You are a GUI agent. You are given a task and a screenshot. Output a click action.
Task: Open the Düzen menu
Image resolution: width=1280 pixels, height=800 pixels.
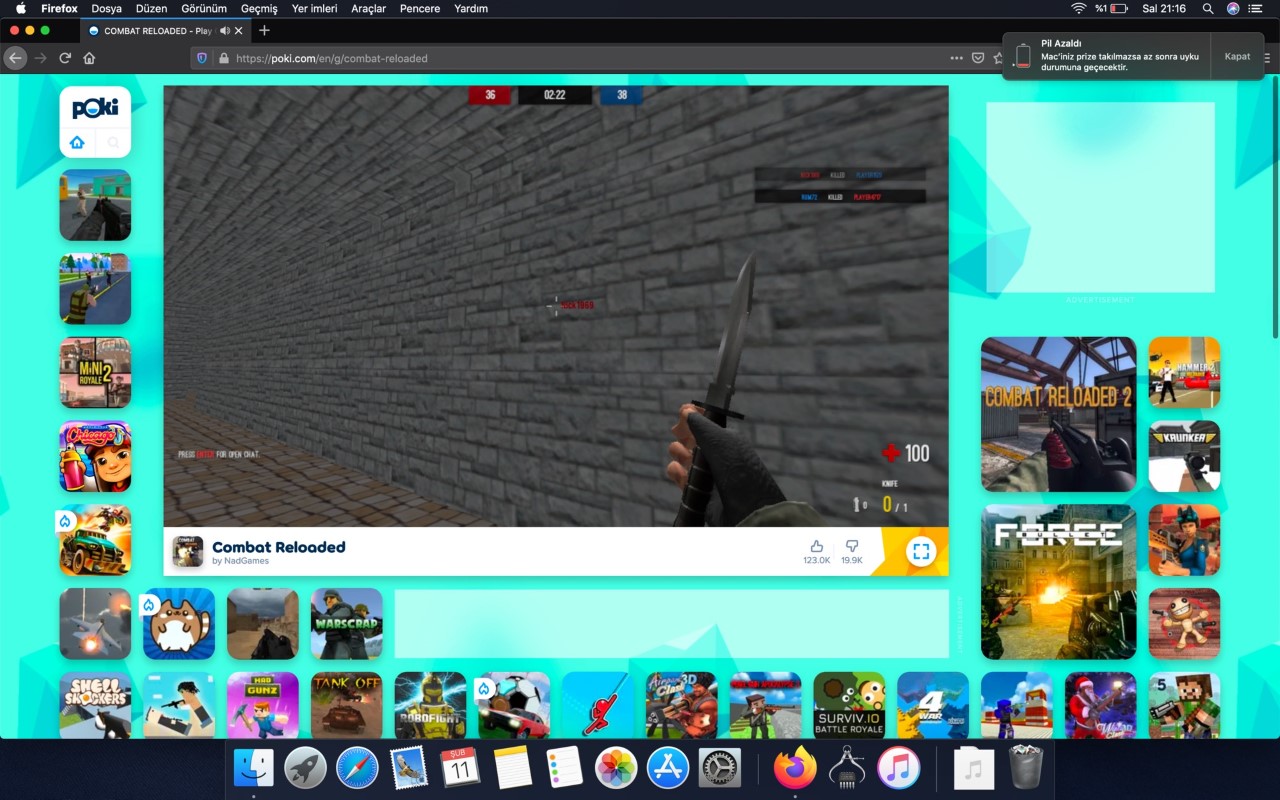coord(151,8)
